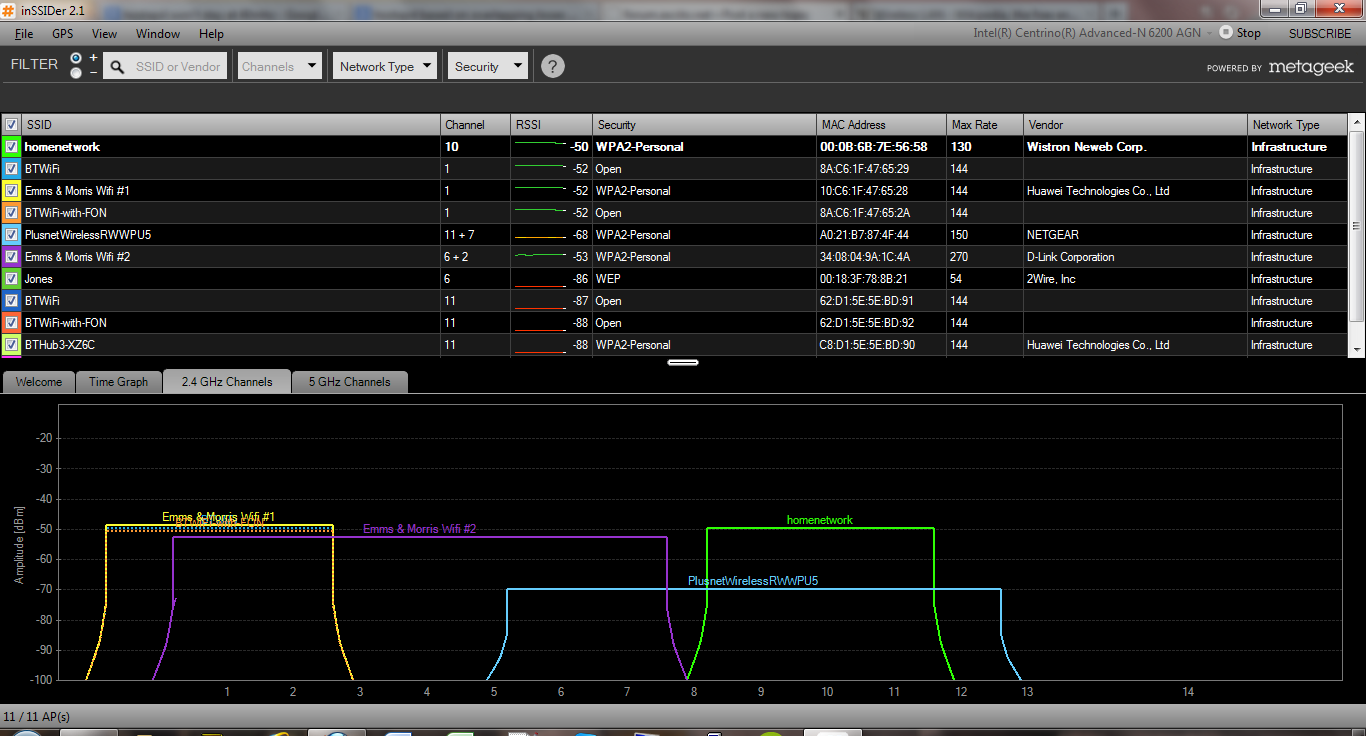Image resolution: width=1366 pixels, height=736 pixels.
Task: Sort by the SSID column header
Action: point(231,125)
